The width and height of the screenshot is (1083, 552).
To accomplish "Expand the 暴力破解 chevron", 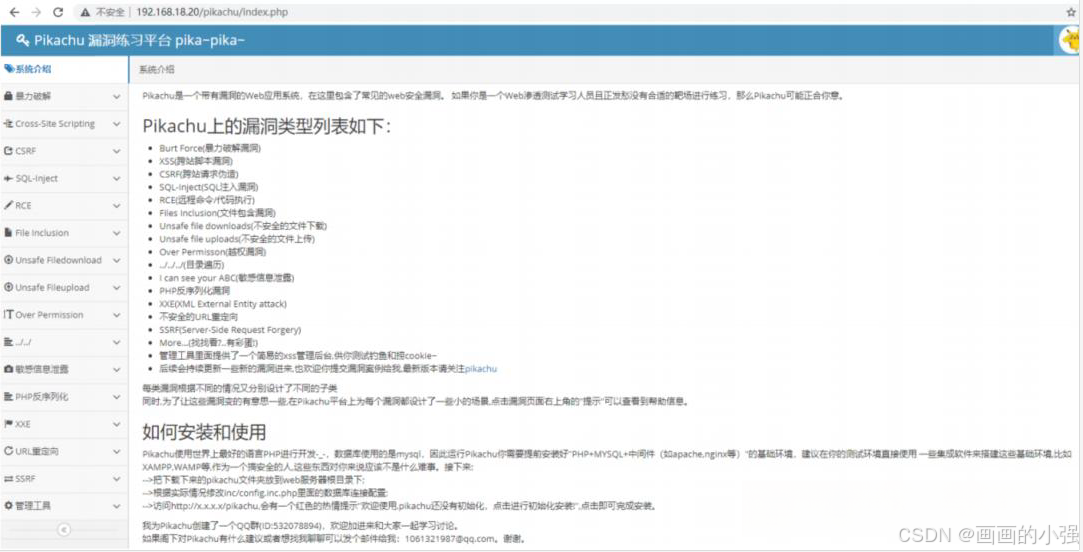I will (x=116, y=97).
